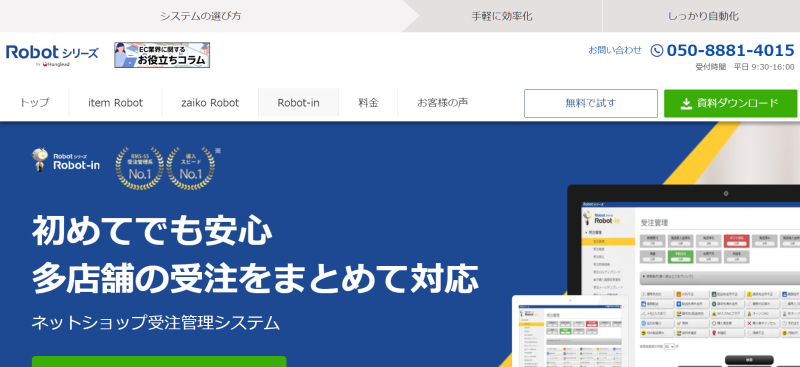Click the Robot-in mascot logo in the hero
Image resolution: width=800 pixels, height=367 pixels.
pos(65,160)
